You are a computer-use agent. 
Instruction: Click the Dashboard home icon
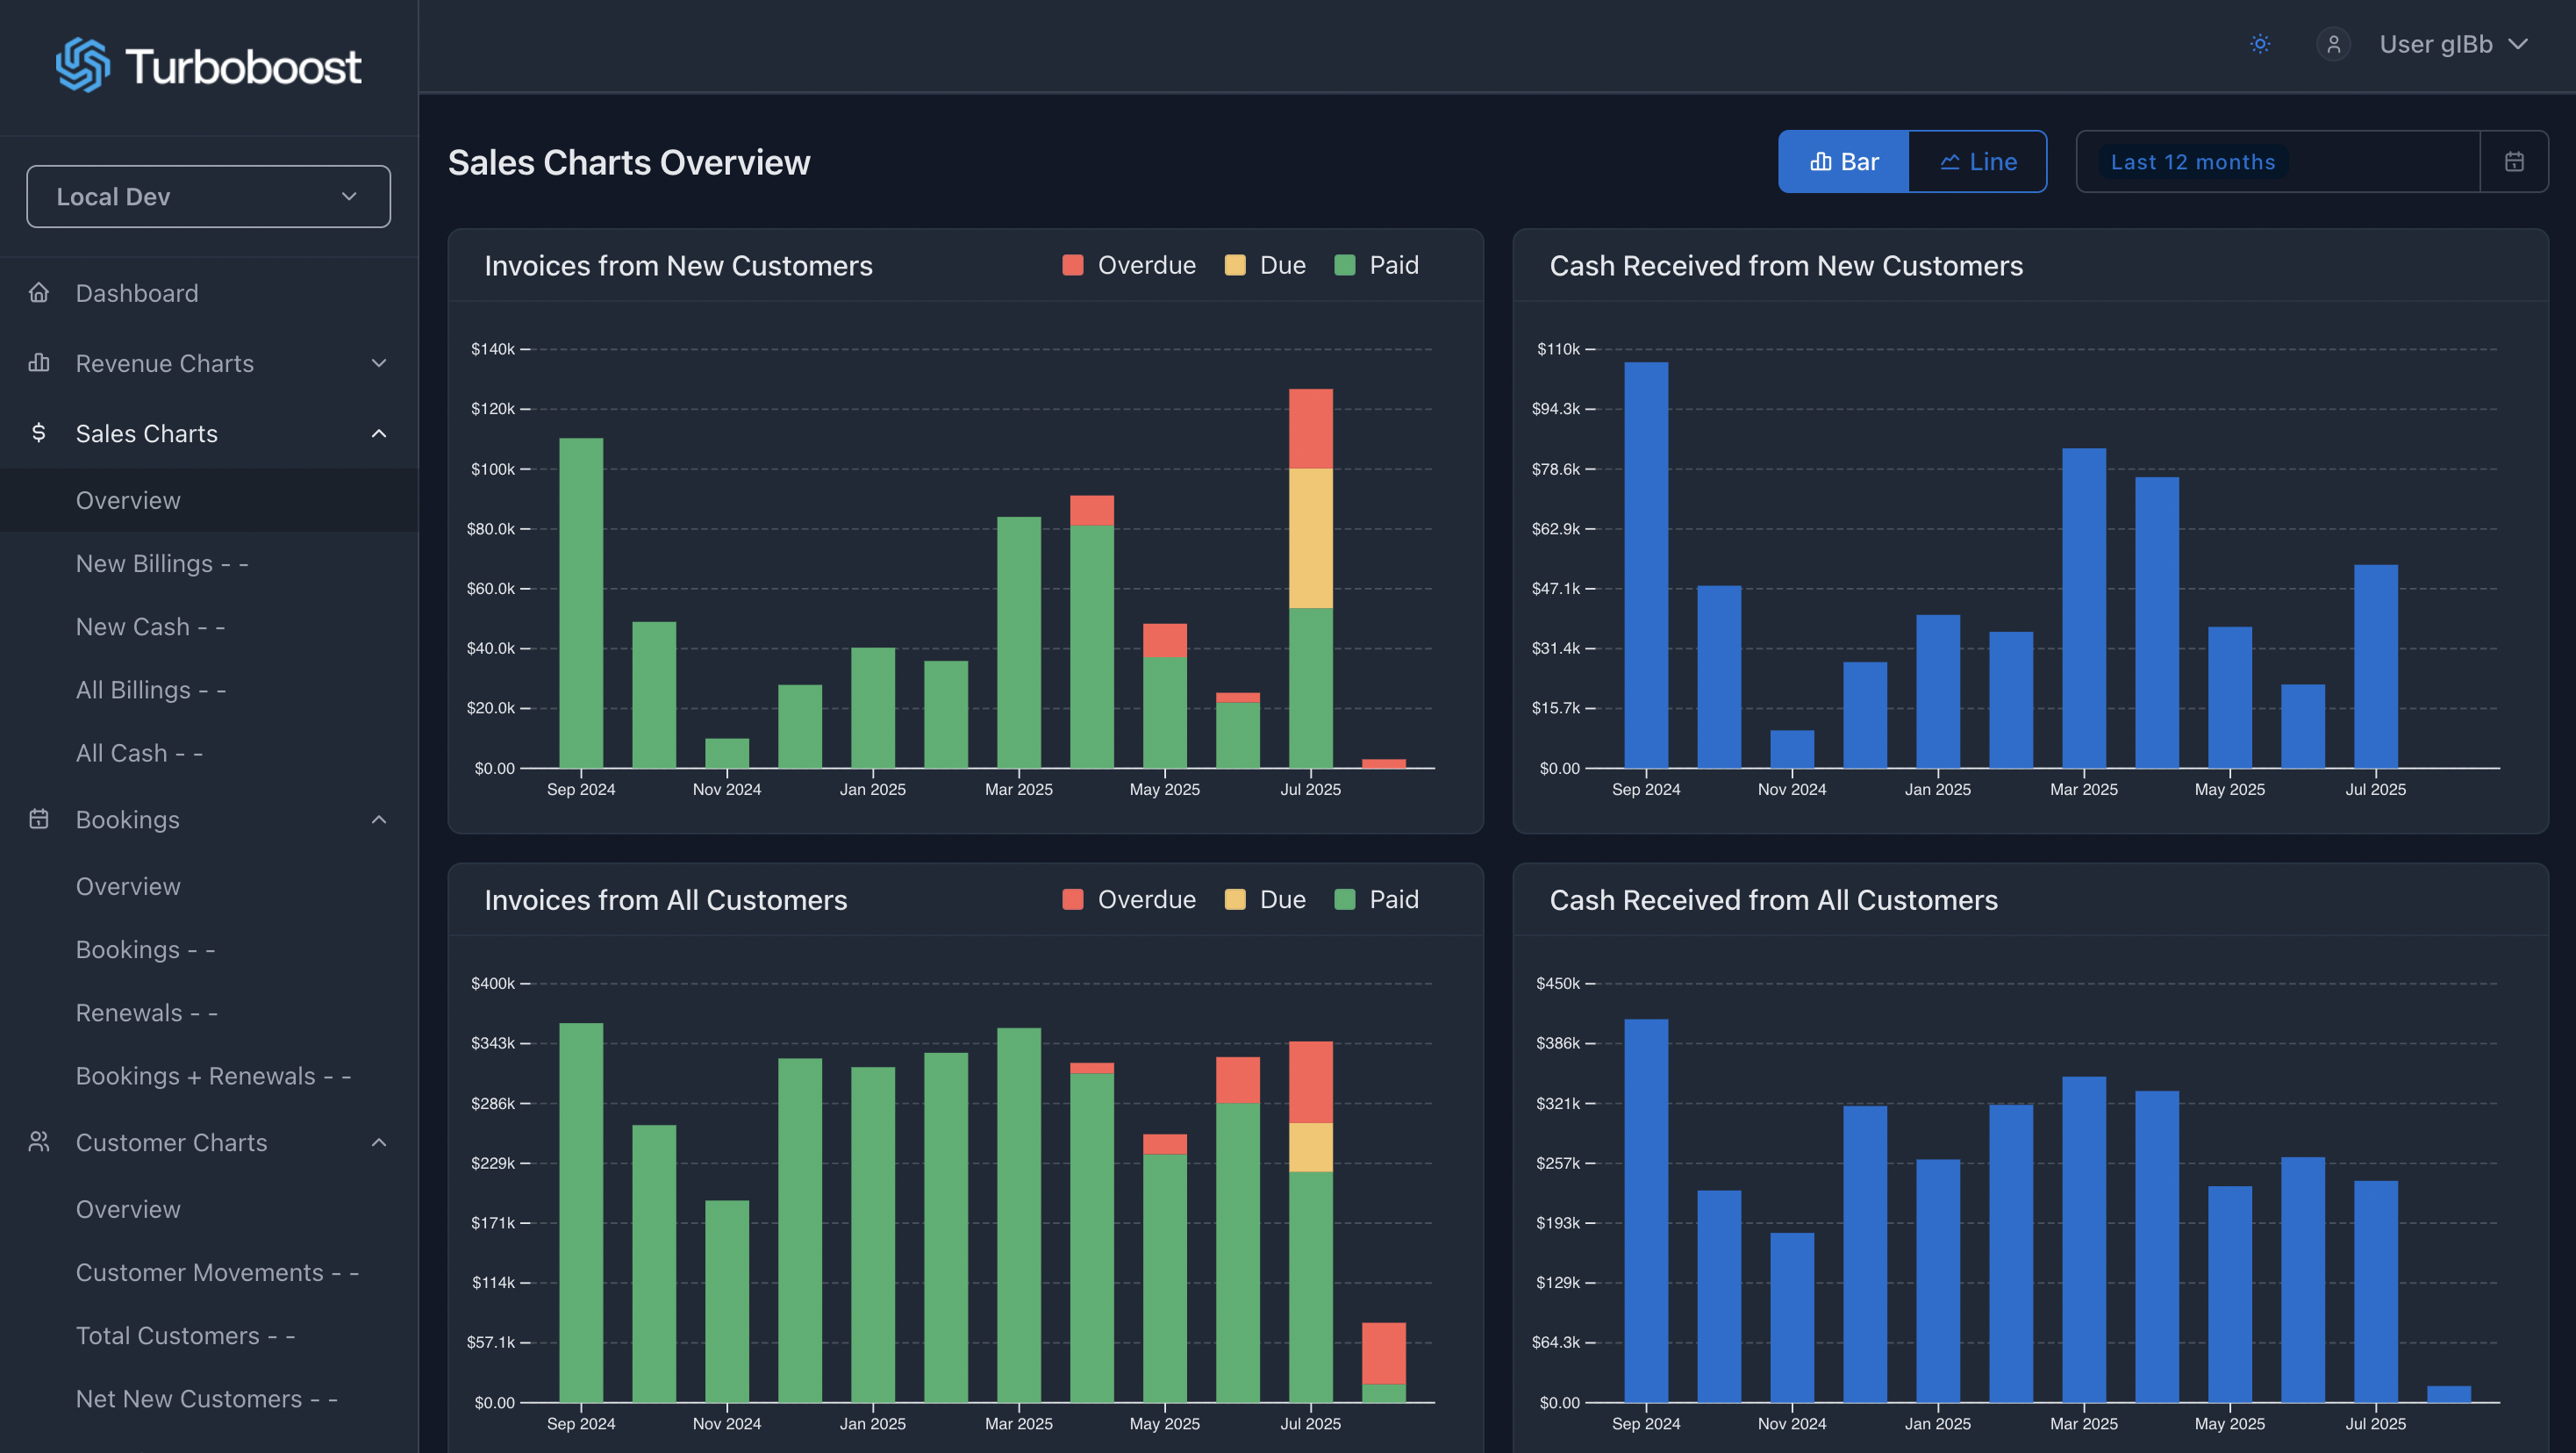coord(39,293)
